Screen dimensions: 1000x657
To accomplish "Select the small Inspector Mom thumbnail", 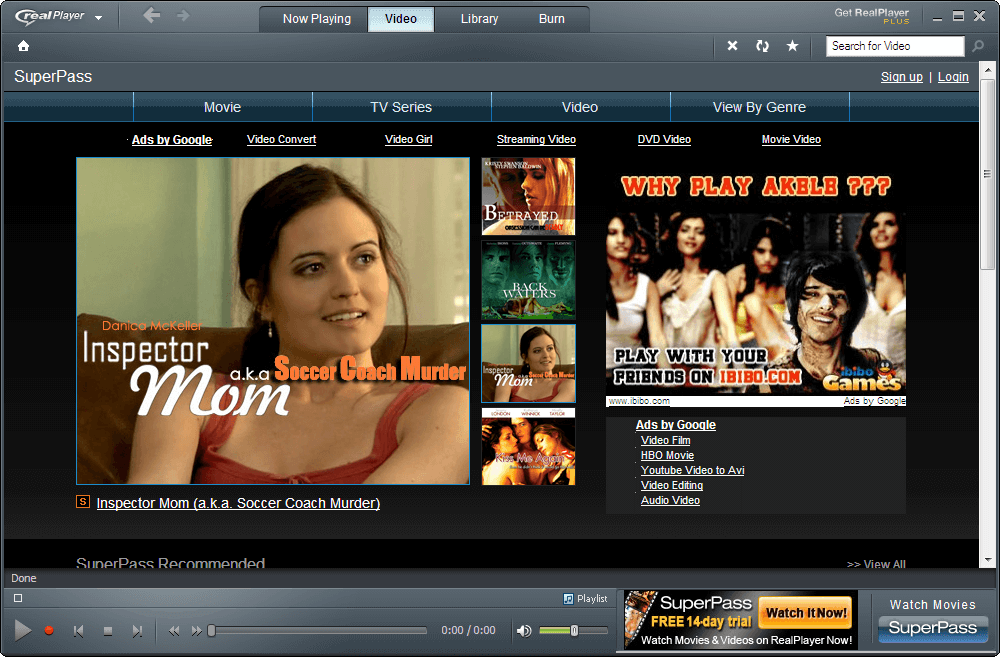I will [528, 363].
